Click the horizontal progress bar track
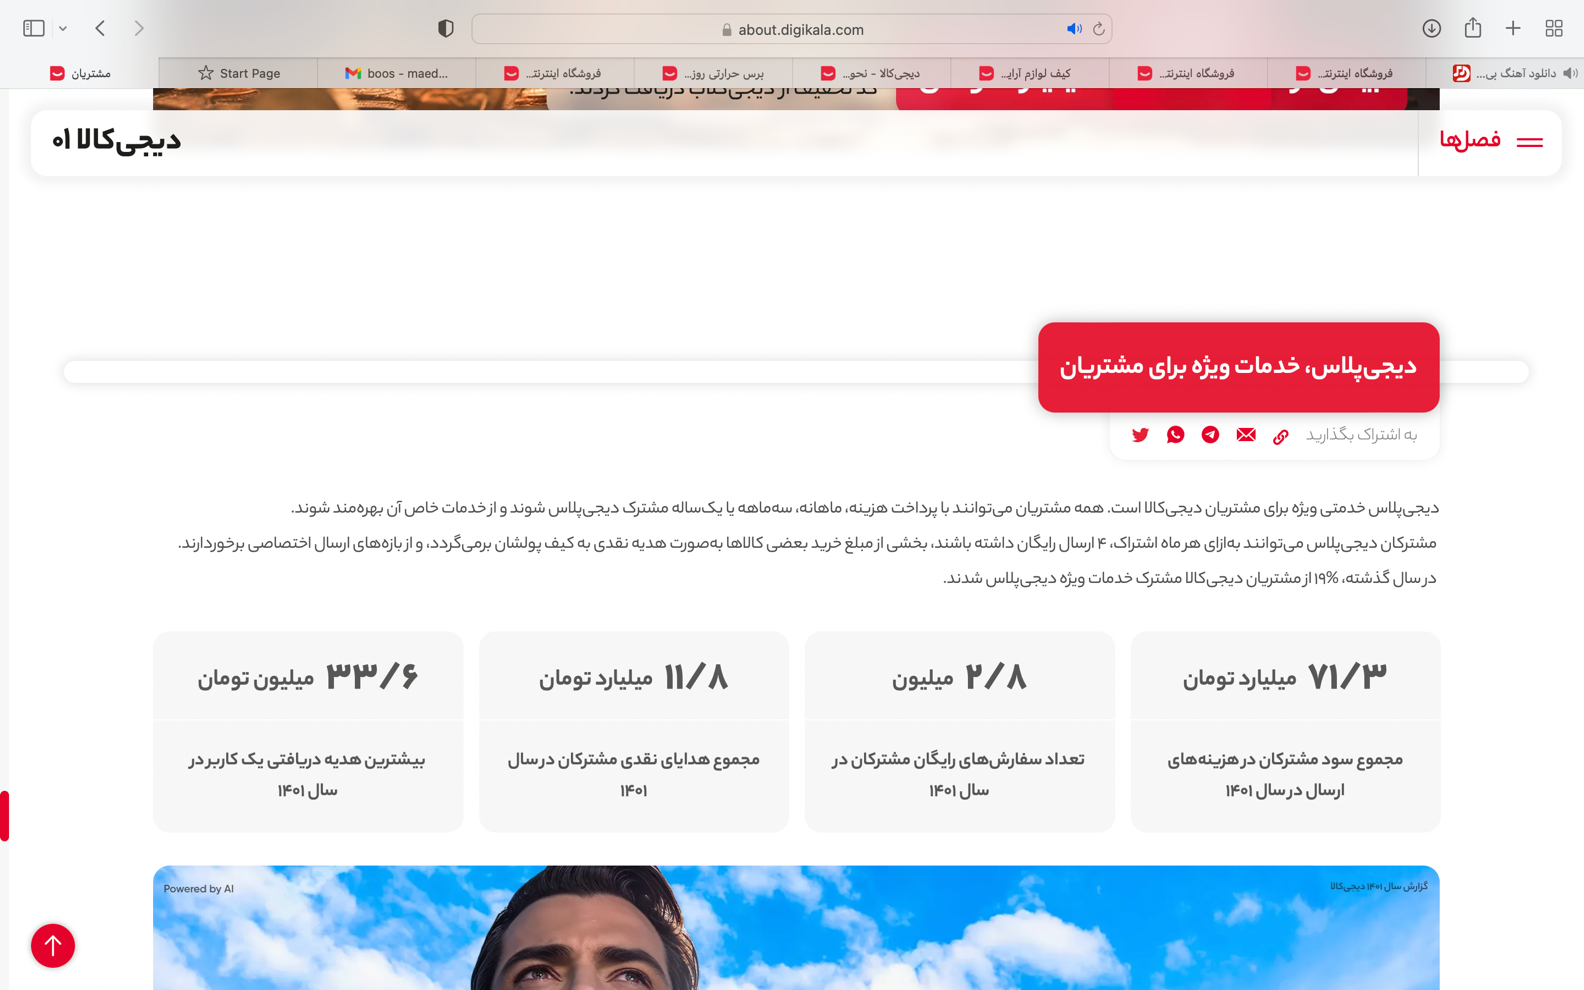1584x990 pixels. tap(550, 372)
